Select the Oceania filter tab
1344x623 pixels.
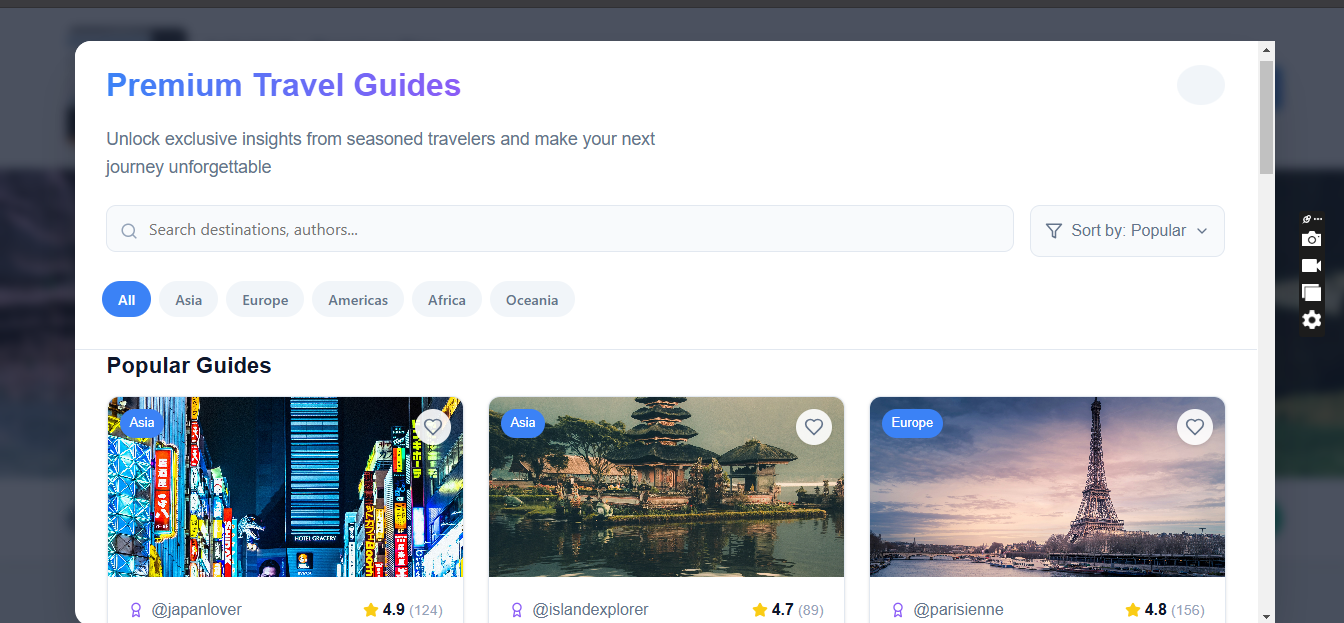[x=532, y=300]
